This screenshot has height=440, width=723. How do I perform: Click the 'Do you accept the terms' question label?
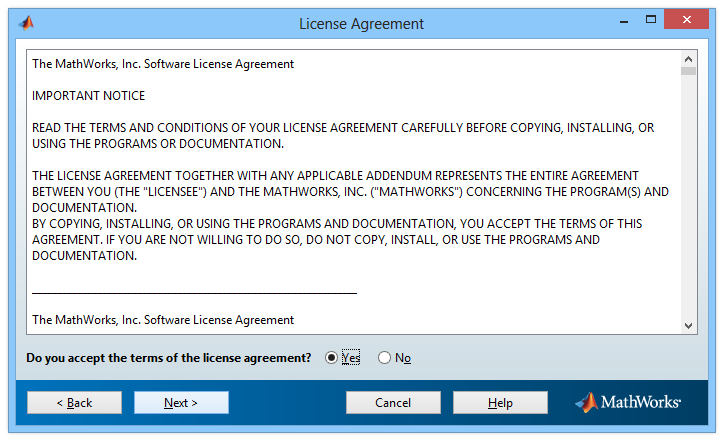[x=169, y=358]
